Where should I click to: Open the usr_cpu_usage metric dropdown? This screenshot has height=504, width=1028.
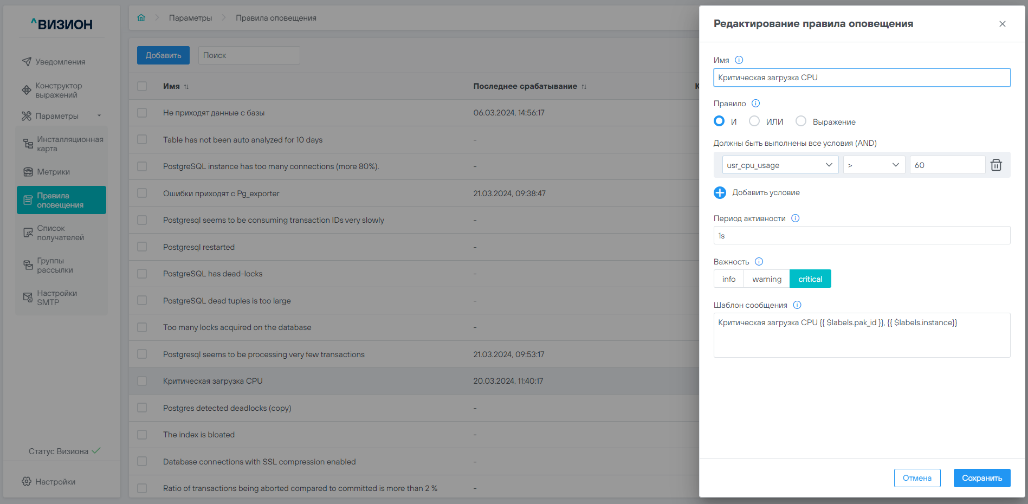pos(779,165)
